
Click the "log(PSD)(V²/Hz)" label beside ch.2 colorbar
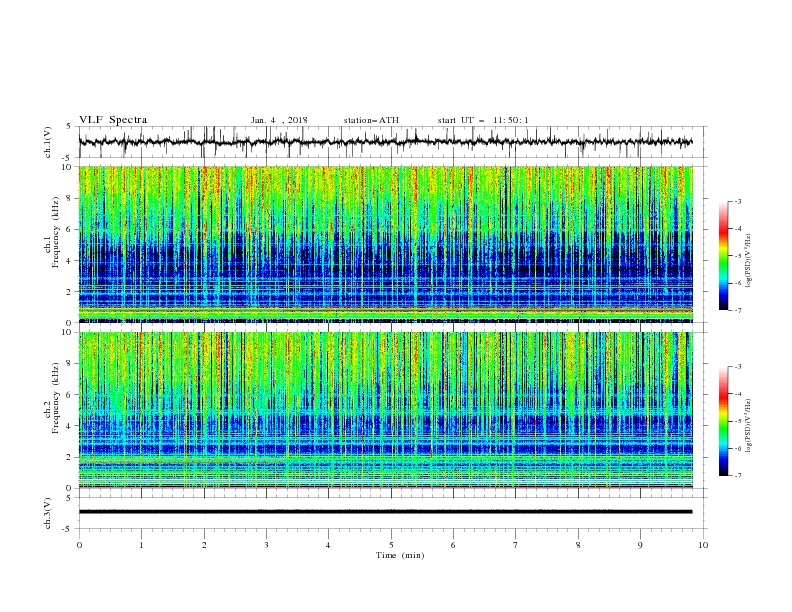point(748,426)
